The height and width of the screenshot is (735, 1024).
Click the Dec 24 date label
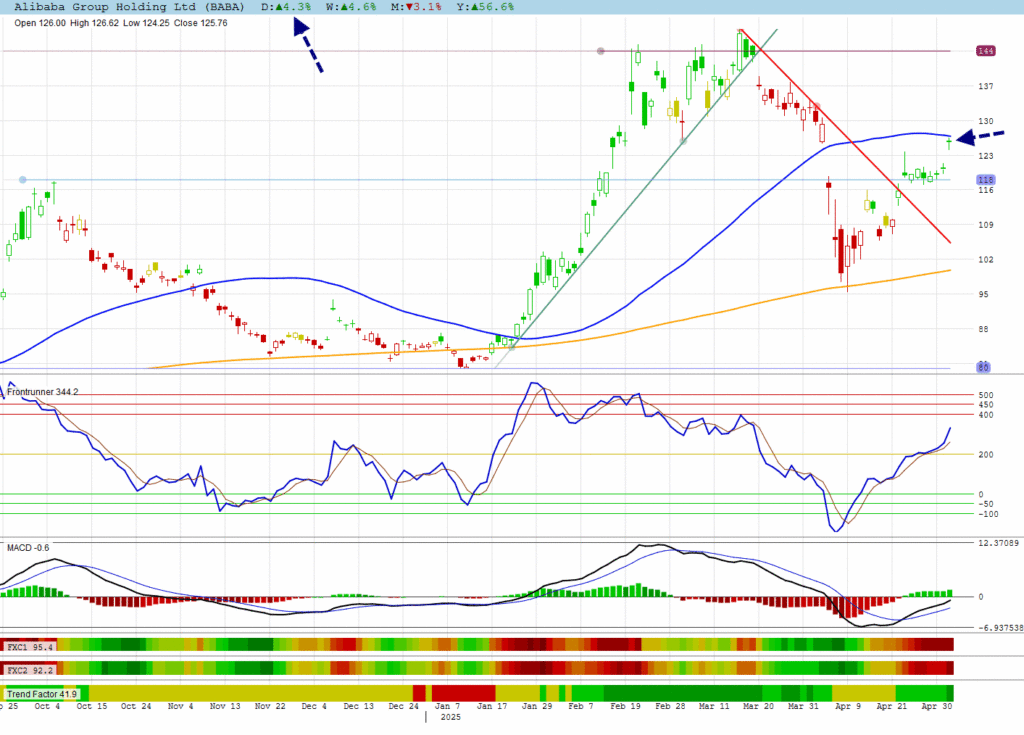[404, 706]
